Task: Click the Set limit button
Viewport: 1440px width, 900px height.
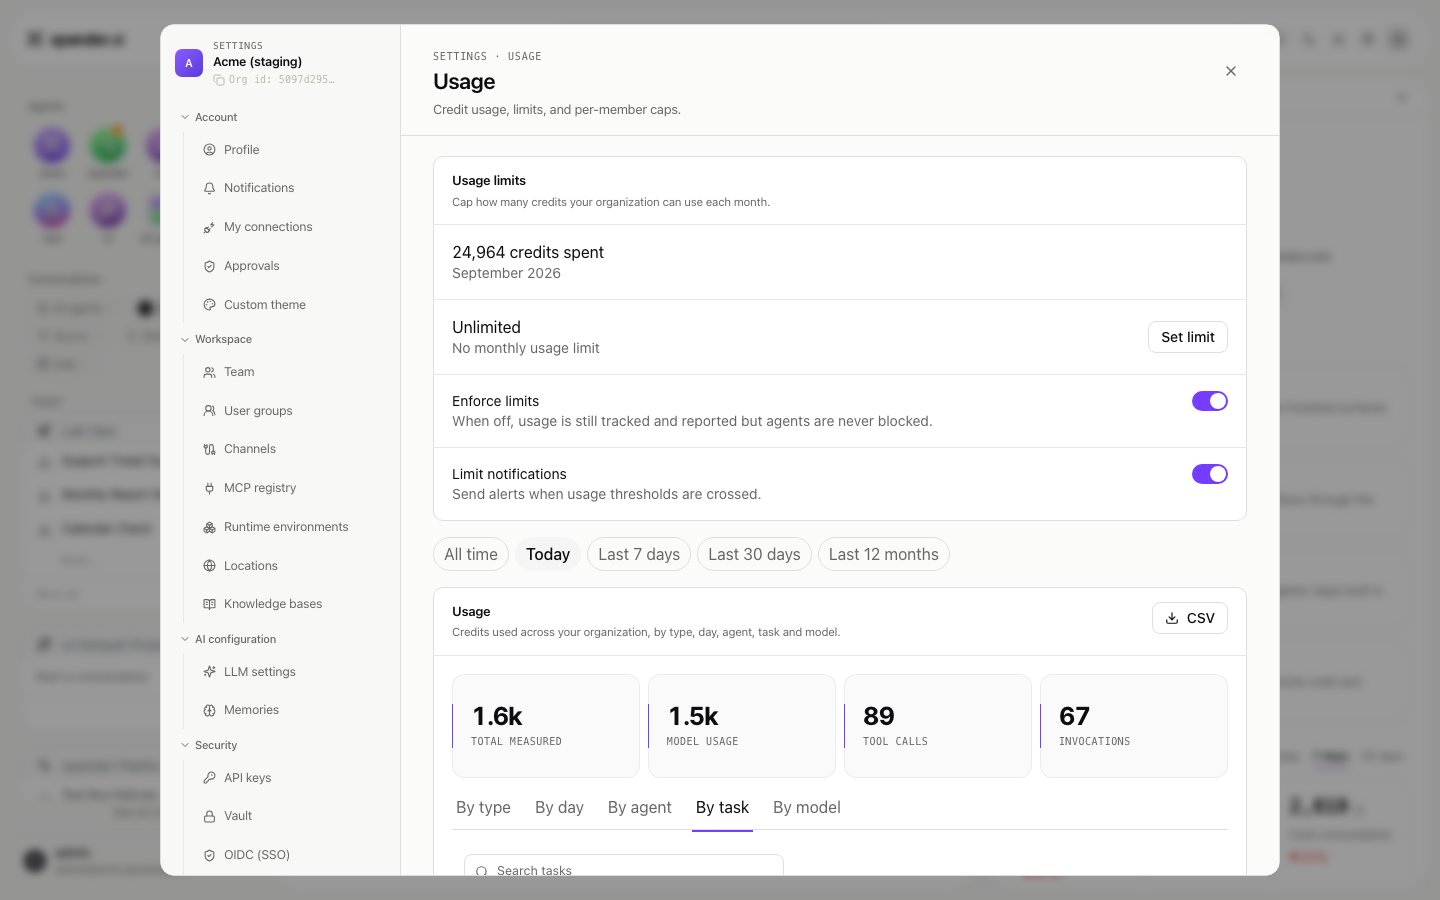Action: (1188, 337)
